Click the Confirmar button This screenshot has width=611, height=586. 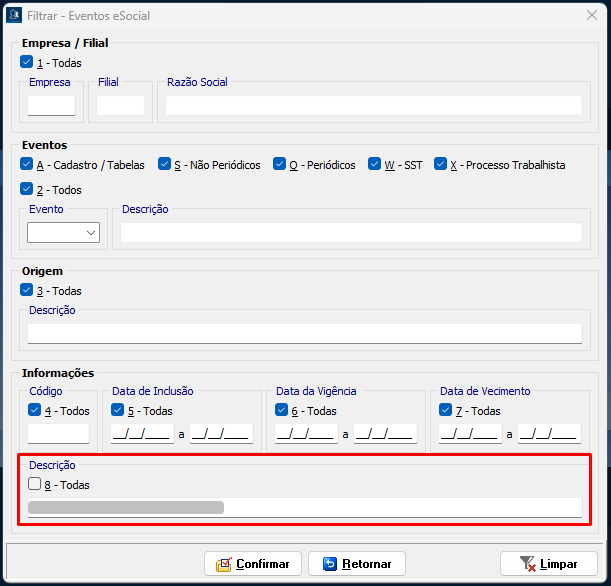coord(252,564)
